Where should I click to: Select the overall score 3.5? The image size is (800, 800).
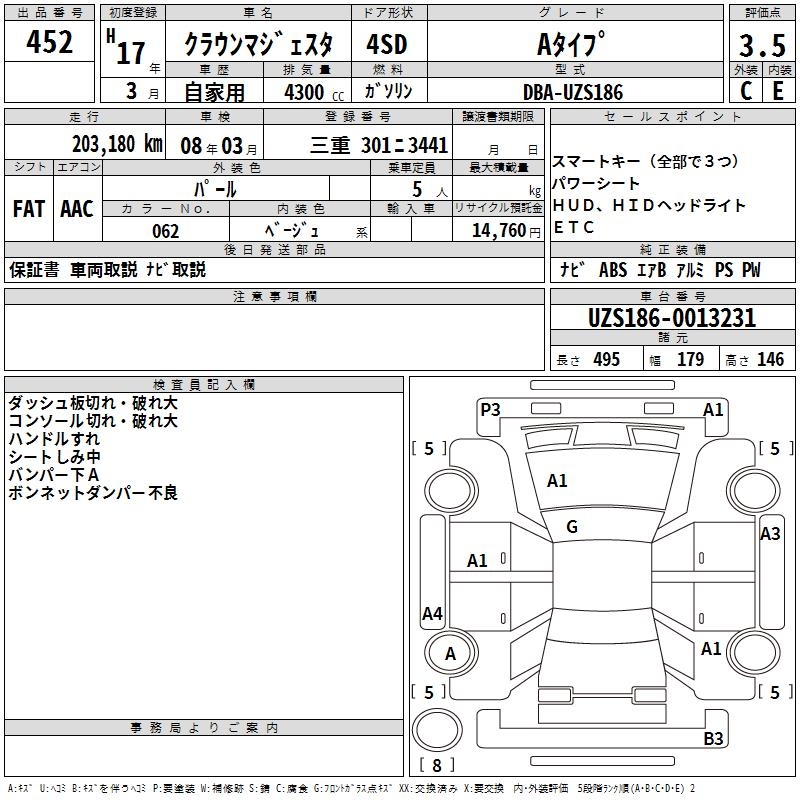[x=762, y=45]
